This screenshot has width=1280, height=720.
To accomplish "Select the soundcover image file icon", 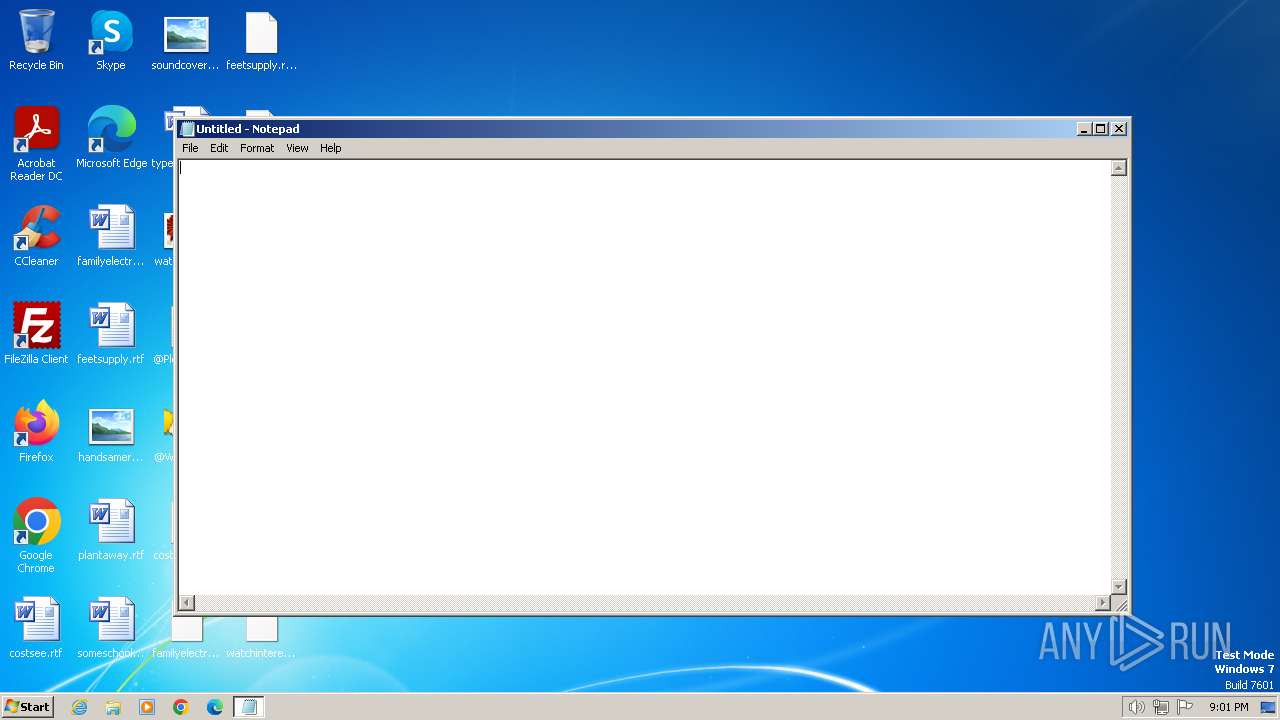I will pyautogui.click(x=186, y=41).
